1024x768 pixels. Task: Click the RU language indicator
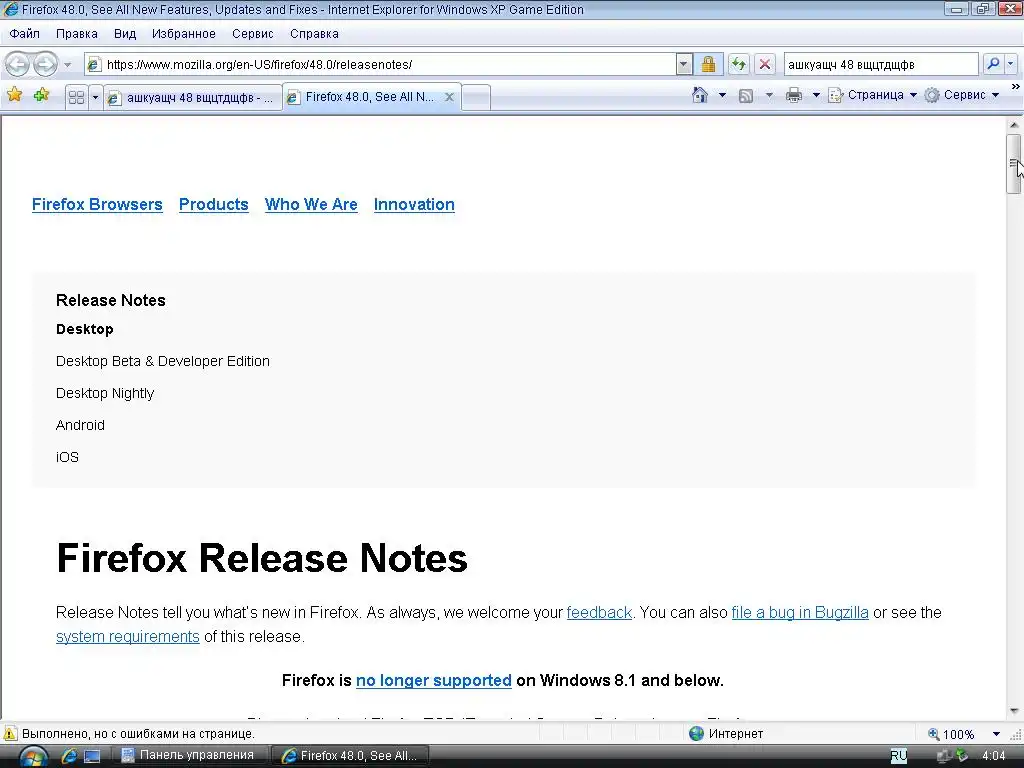[x=899, y=756]
